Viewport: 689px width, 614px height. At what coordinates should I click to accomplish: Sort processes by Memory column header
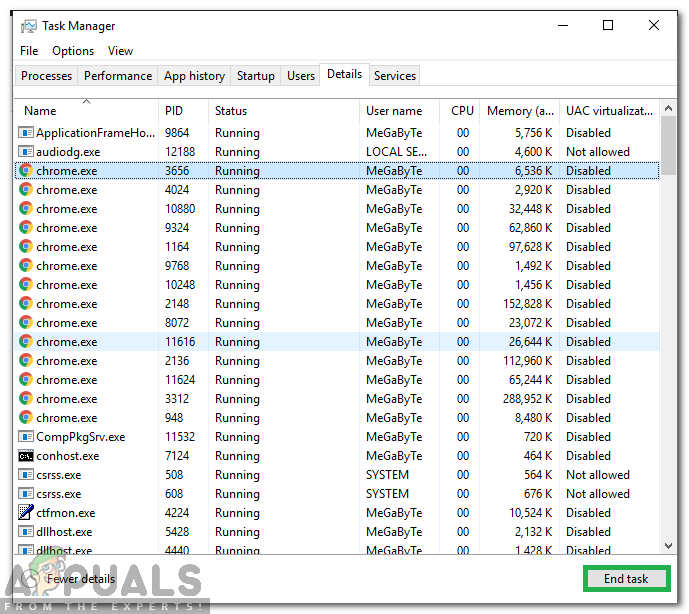[519, 111]
